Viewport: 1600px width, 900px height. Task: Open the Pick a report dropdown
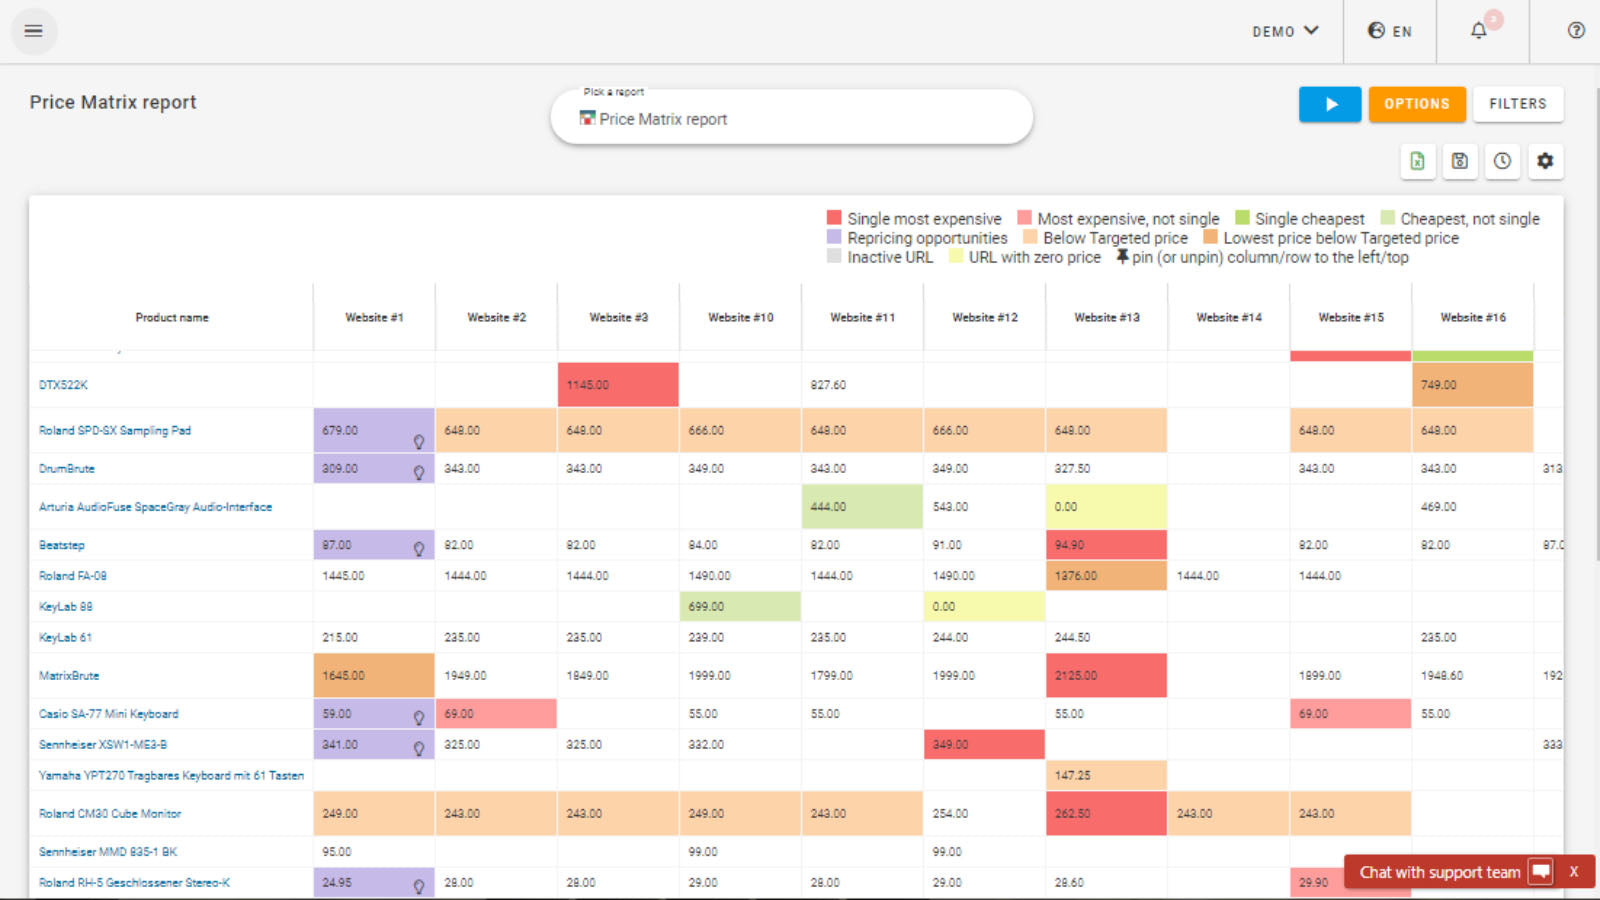point(791,118)
